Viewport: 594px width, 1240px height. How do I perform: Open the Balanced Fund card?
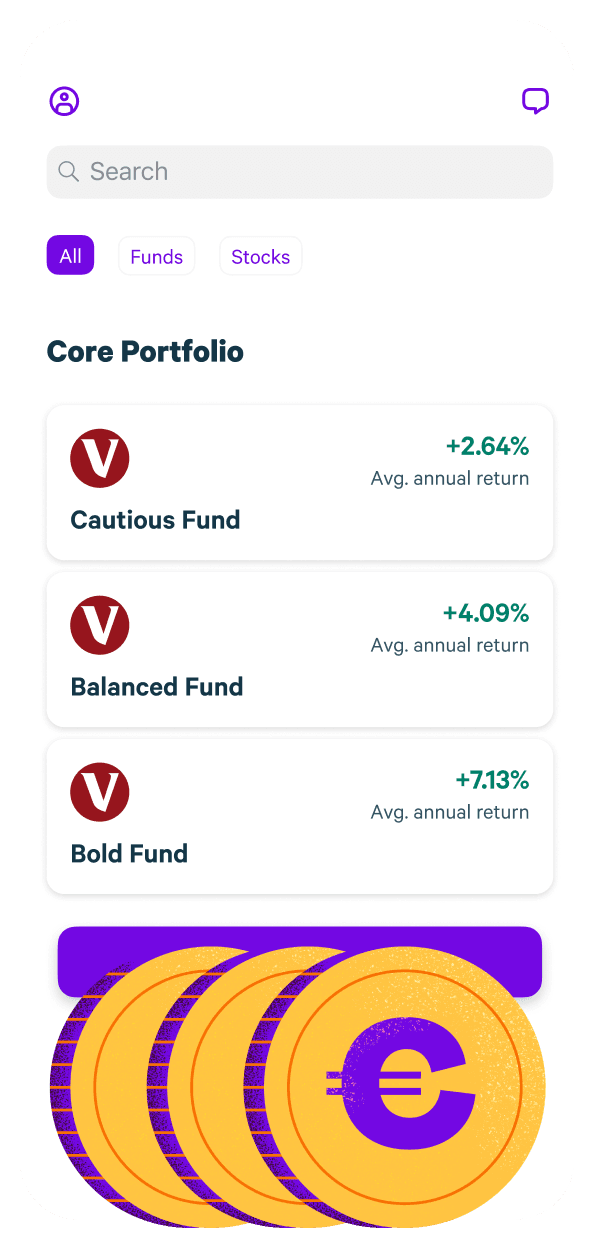point(300,649)
